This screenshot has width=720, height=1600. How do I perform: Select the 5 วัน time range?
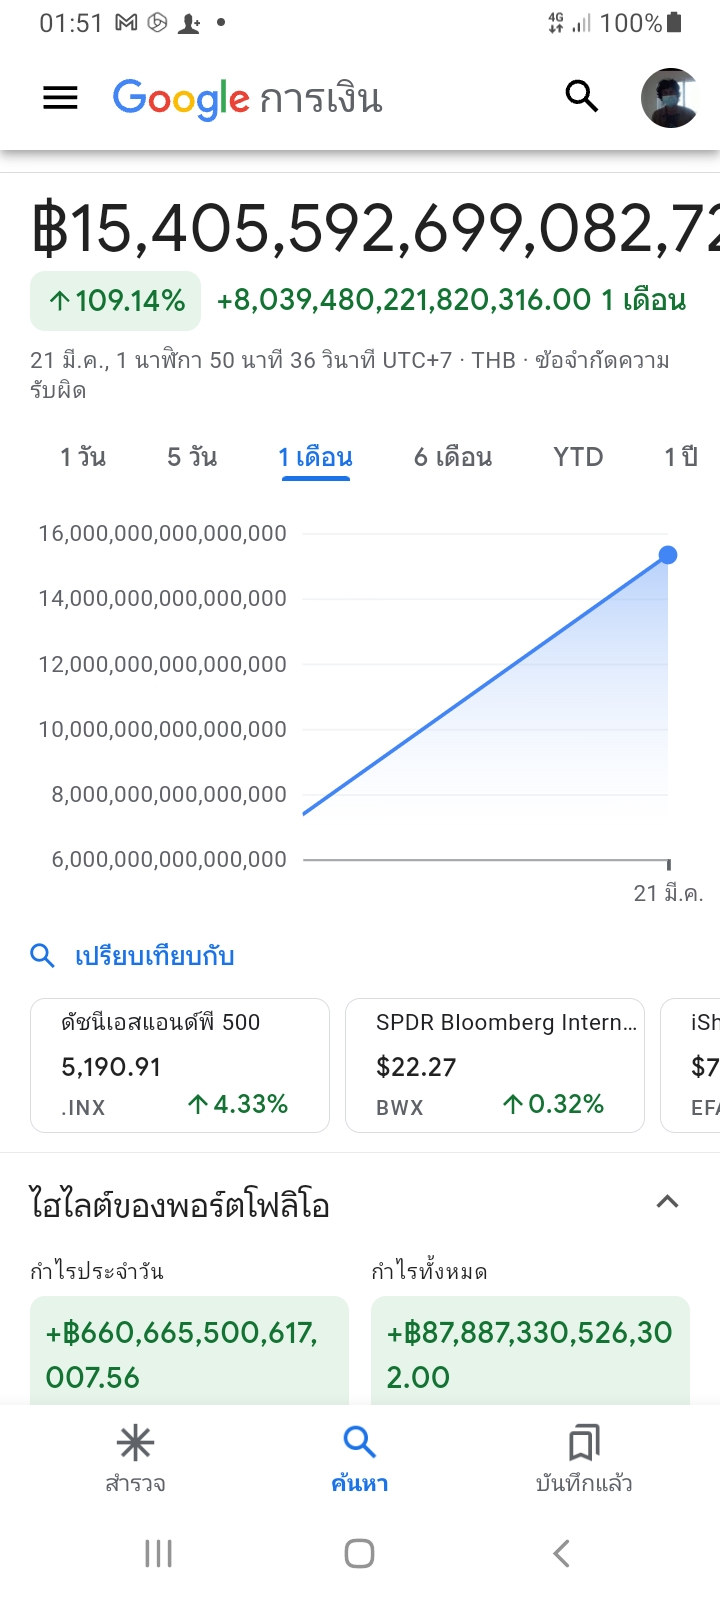(x=192, y=457)
